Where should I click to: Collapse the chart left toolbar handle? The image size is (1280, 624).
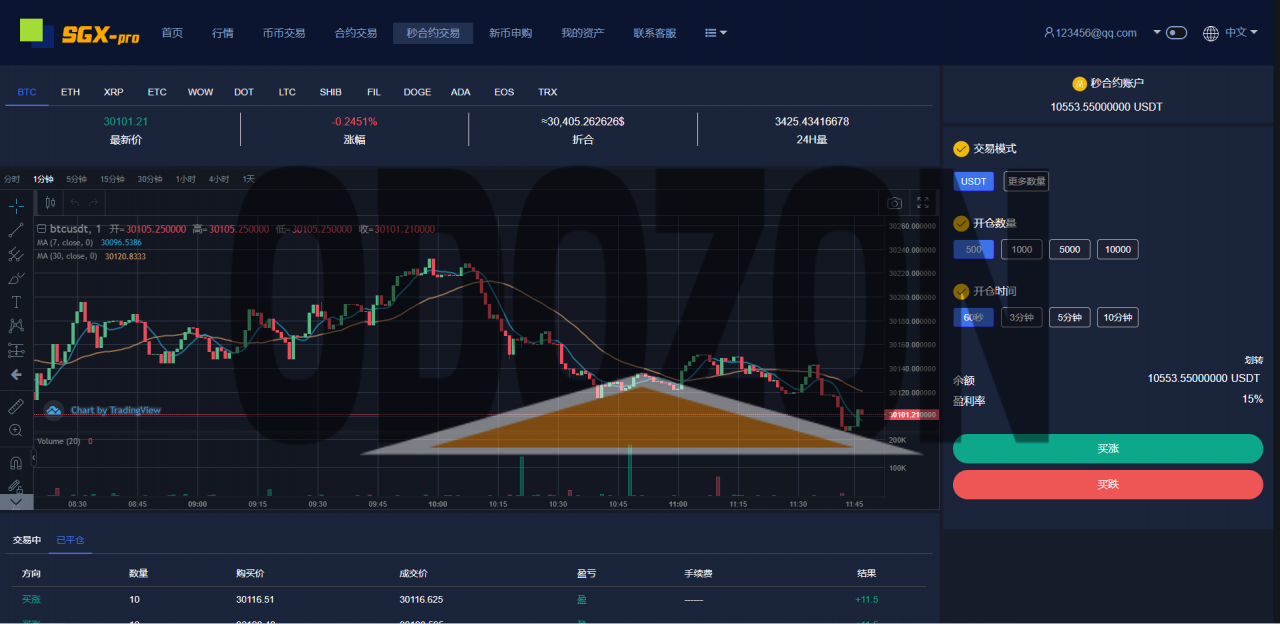point(34,457)
